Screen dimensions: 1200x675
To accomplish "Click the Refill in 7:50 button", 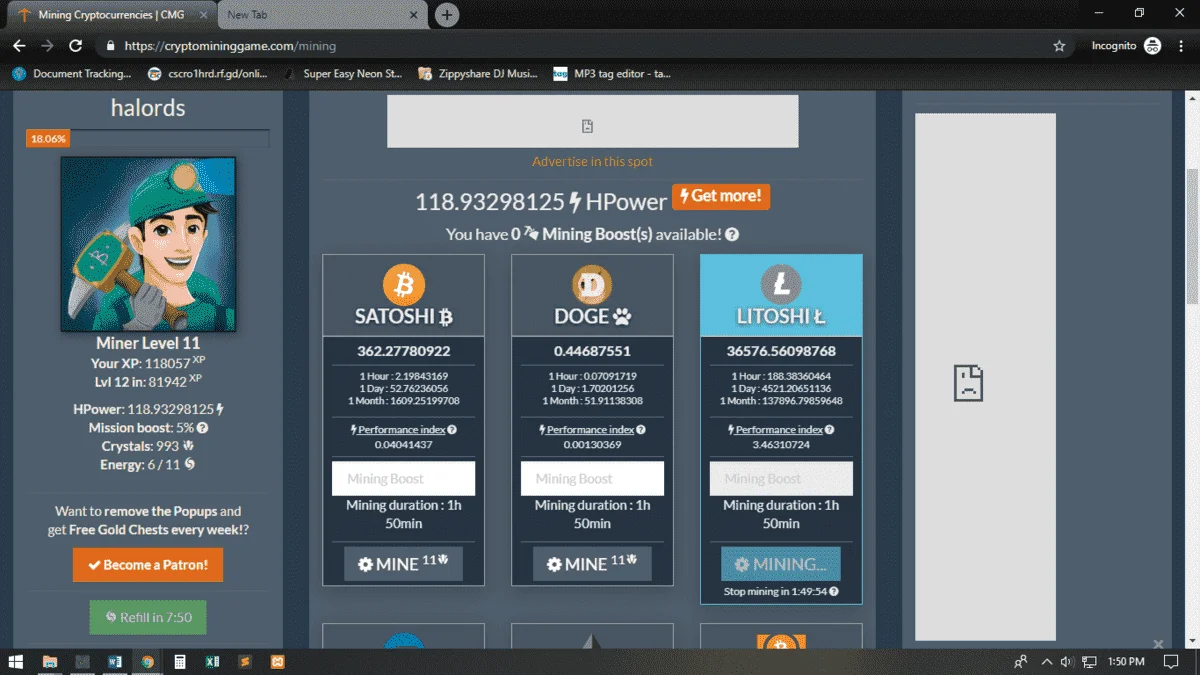I will [148, 617].
